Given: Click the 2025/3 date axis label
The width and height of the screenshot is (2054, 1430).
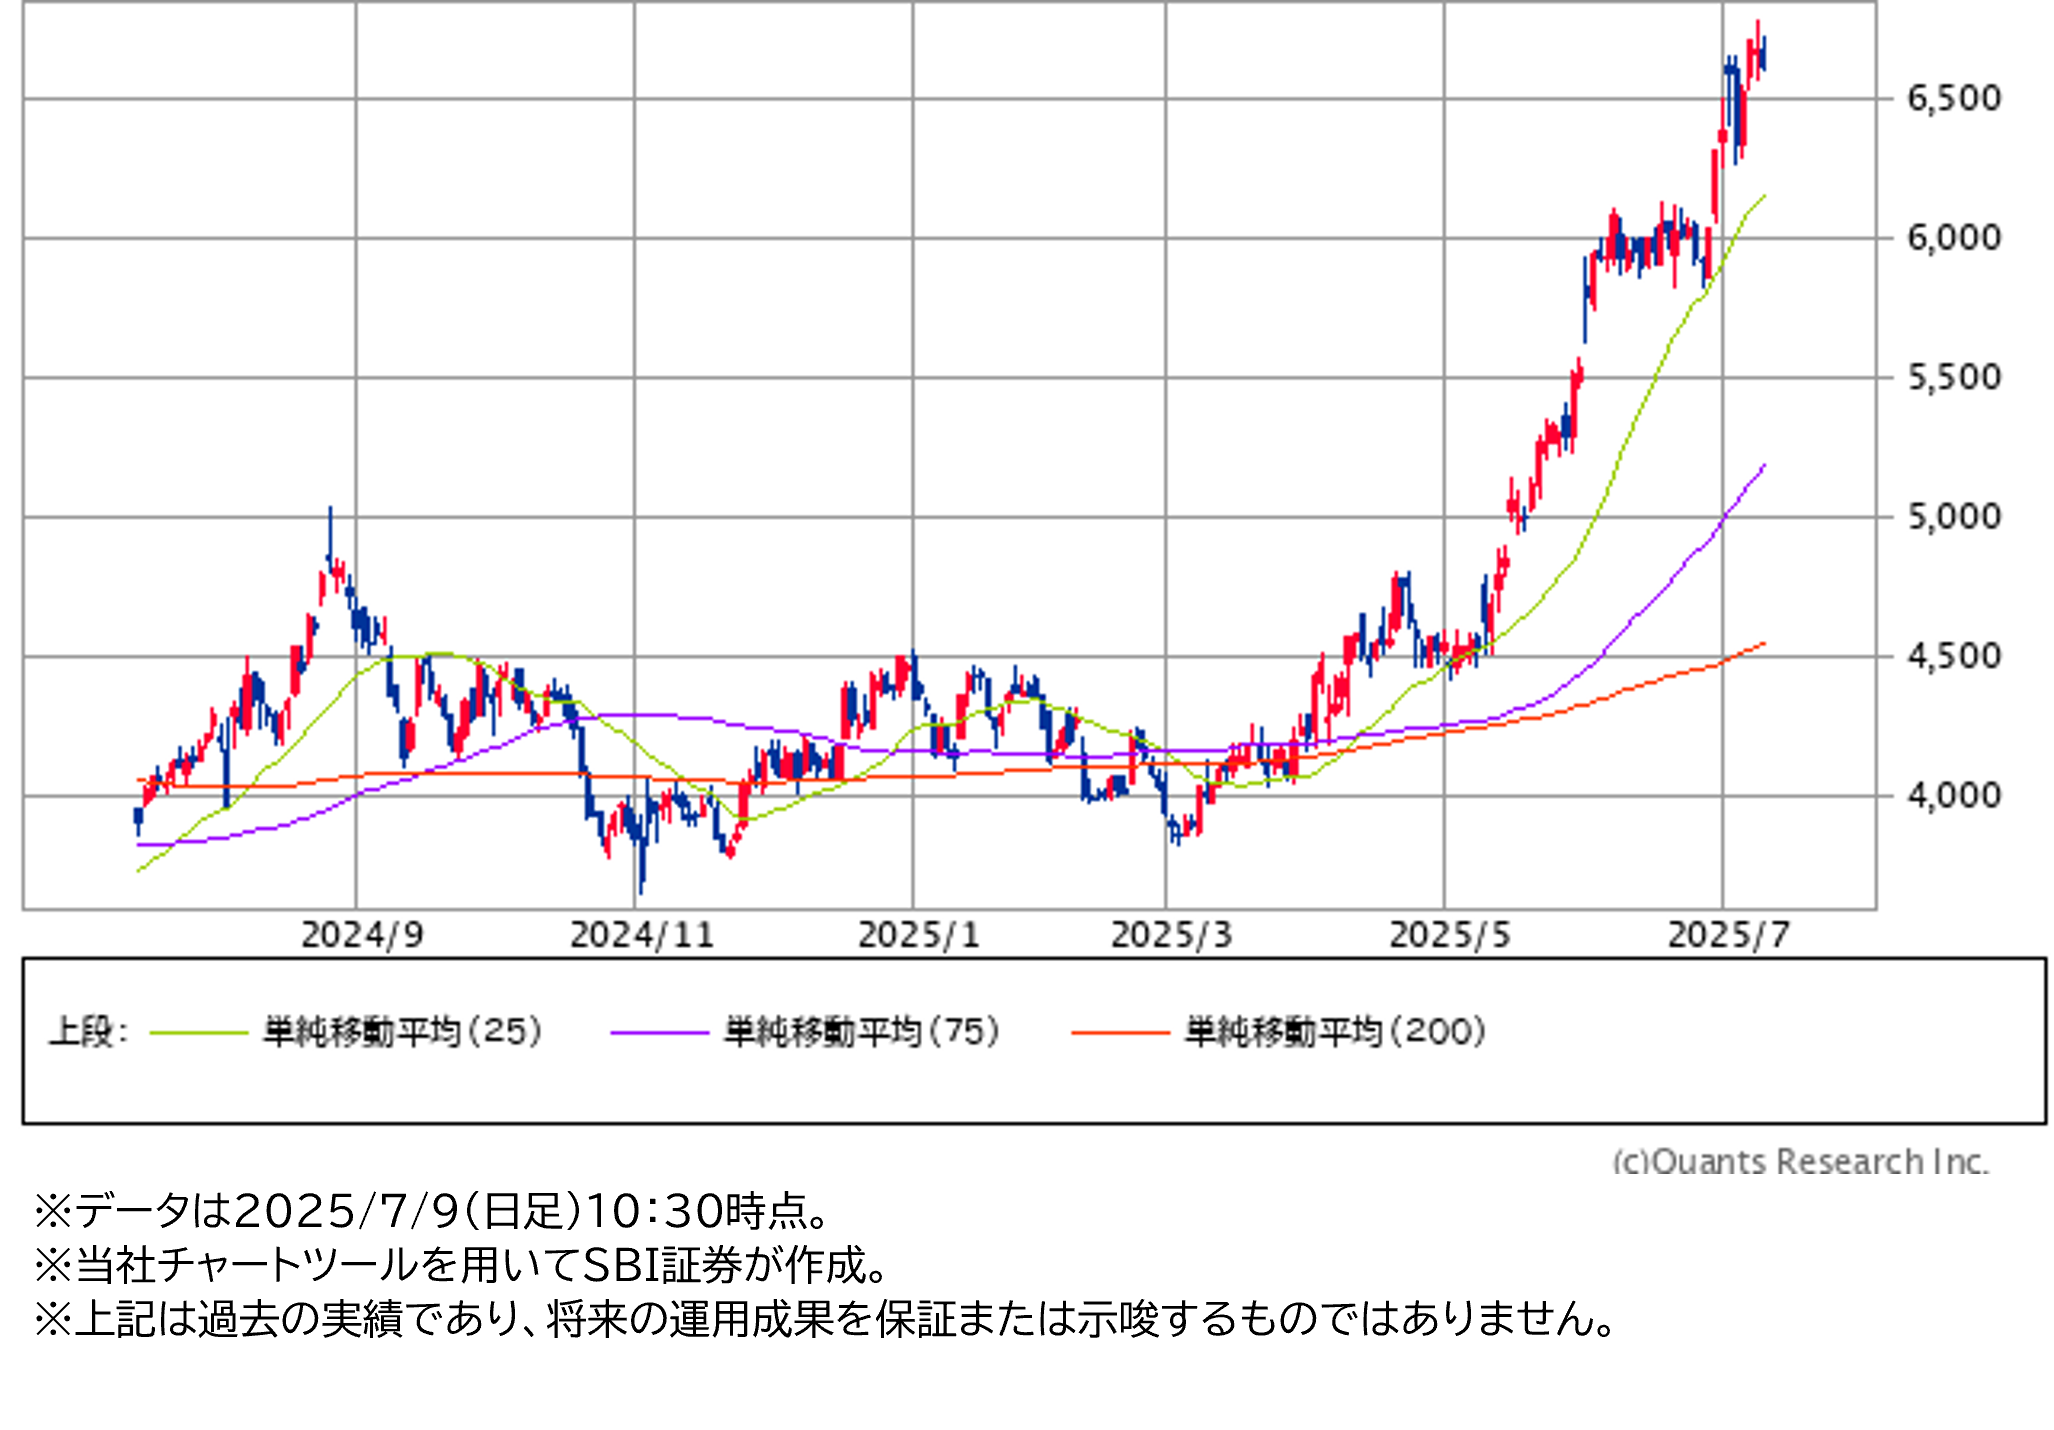Looking at the screenshot, I should tap(1172, 936).
